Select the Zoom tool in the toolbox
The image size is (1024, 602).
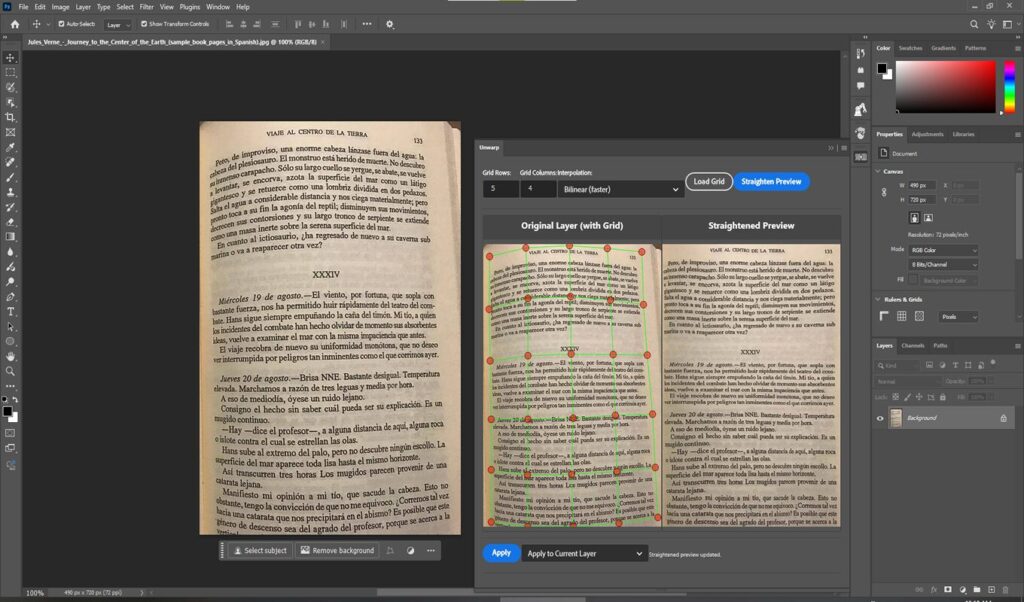click(10, 371)
